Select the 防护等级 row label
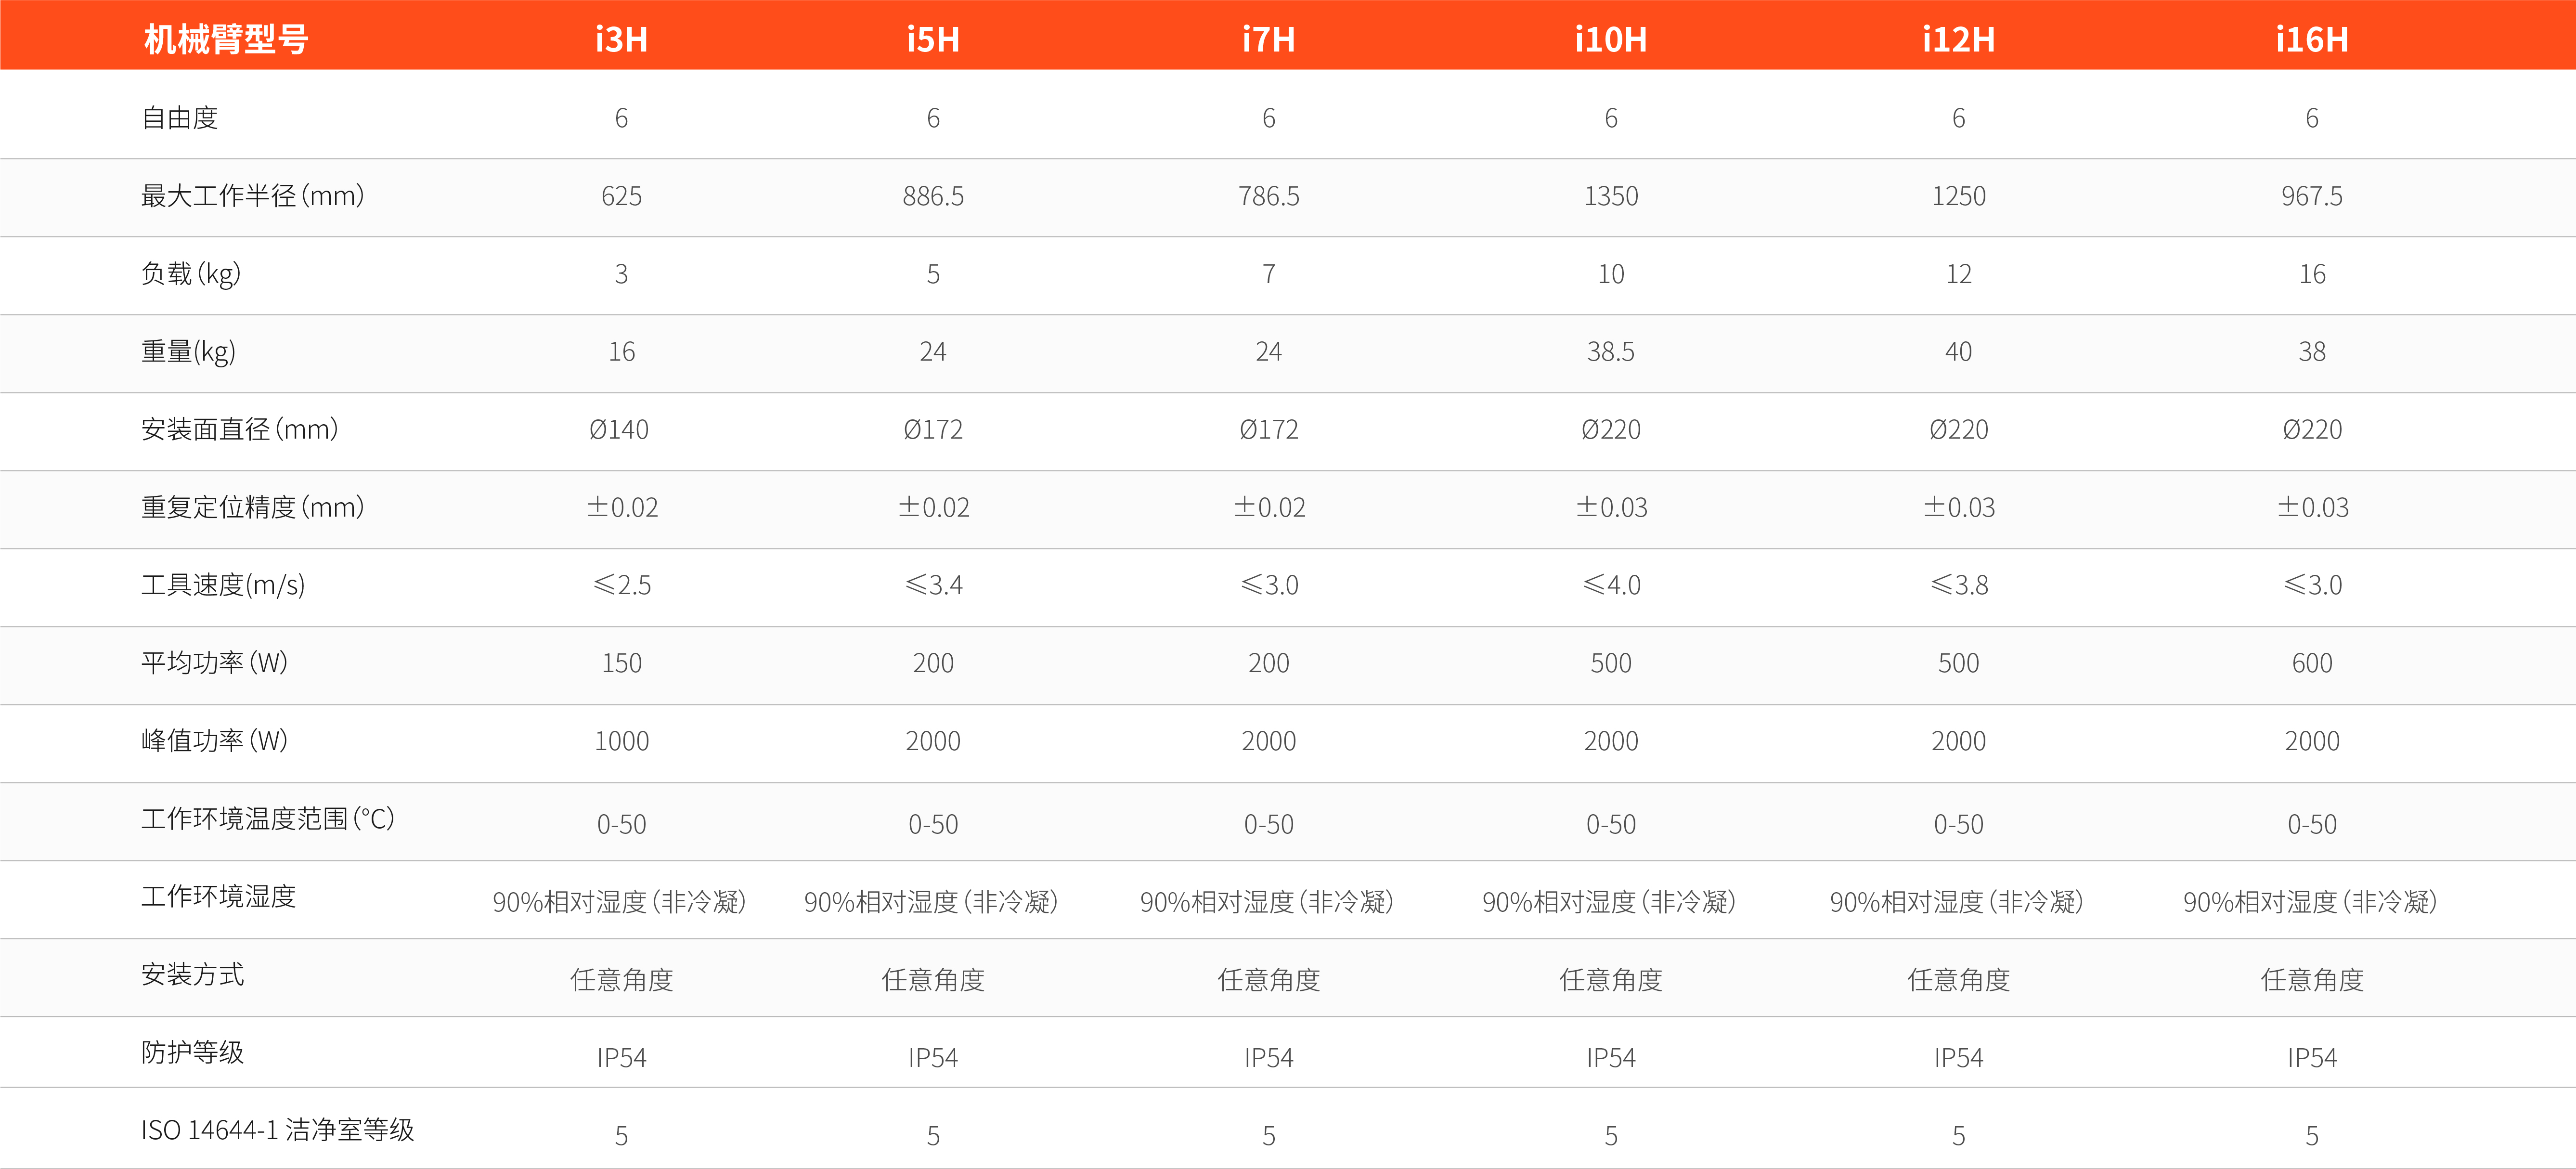This screenshot has width=2576, height=1169. coord(193,1052)
